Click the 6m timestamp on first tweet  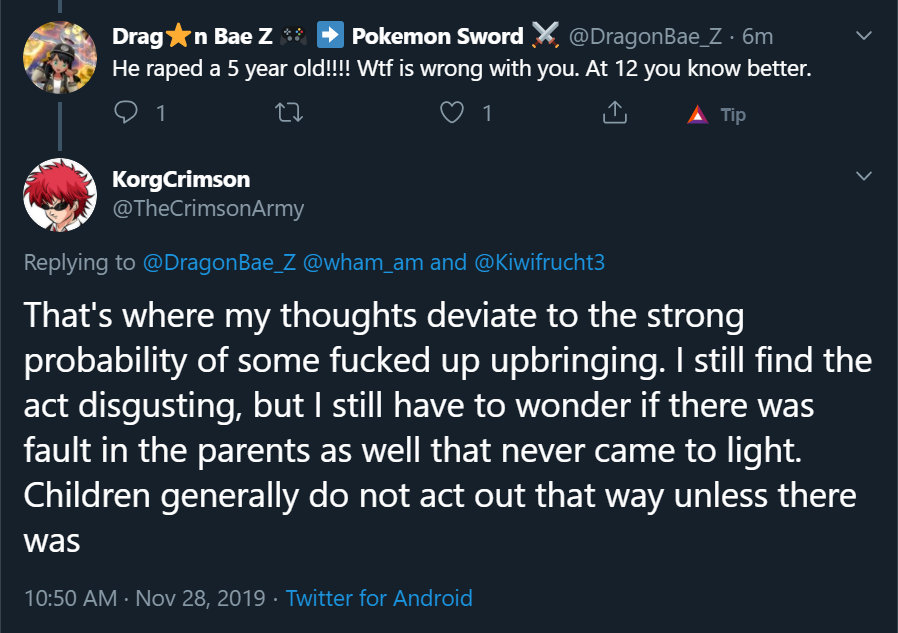757,37
